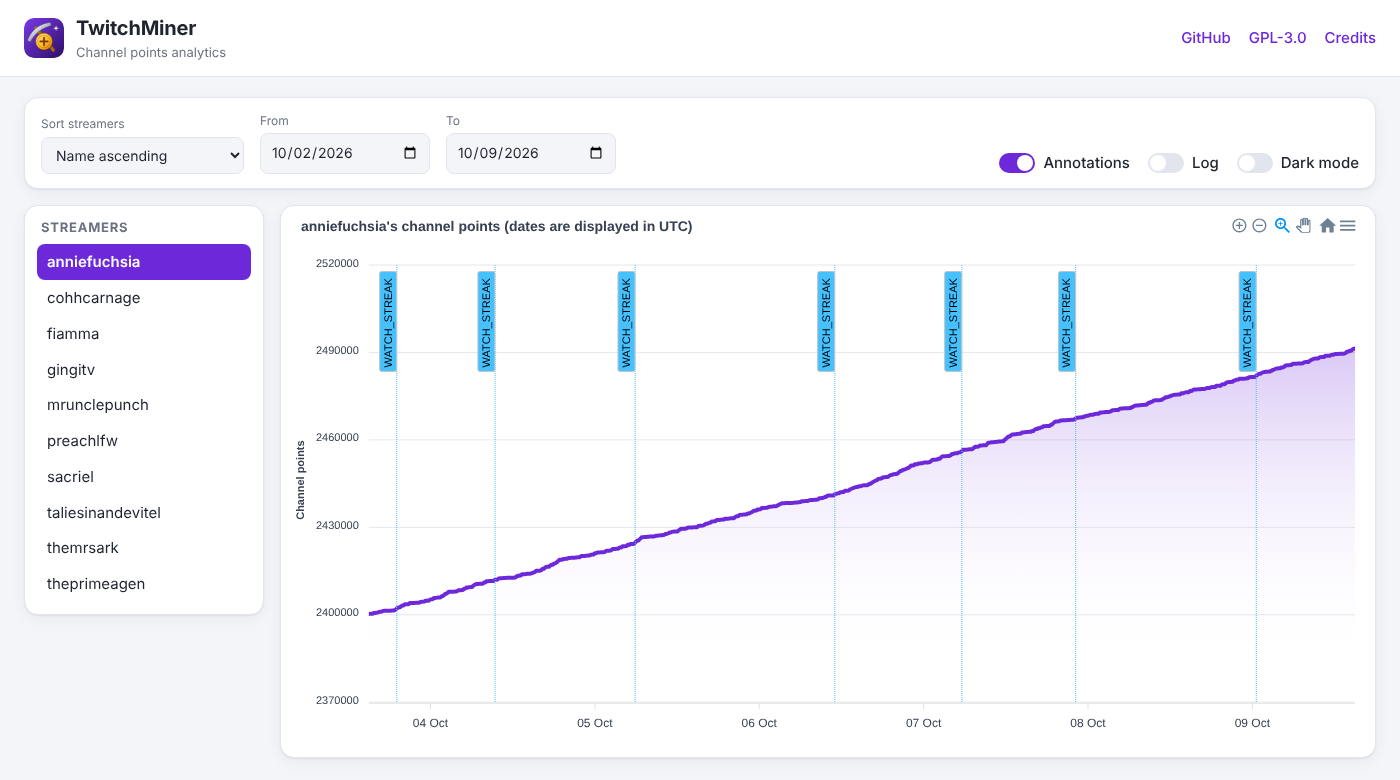Visit the GPL-3.0 license link

coord(1278,38)
